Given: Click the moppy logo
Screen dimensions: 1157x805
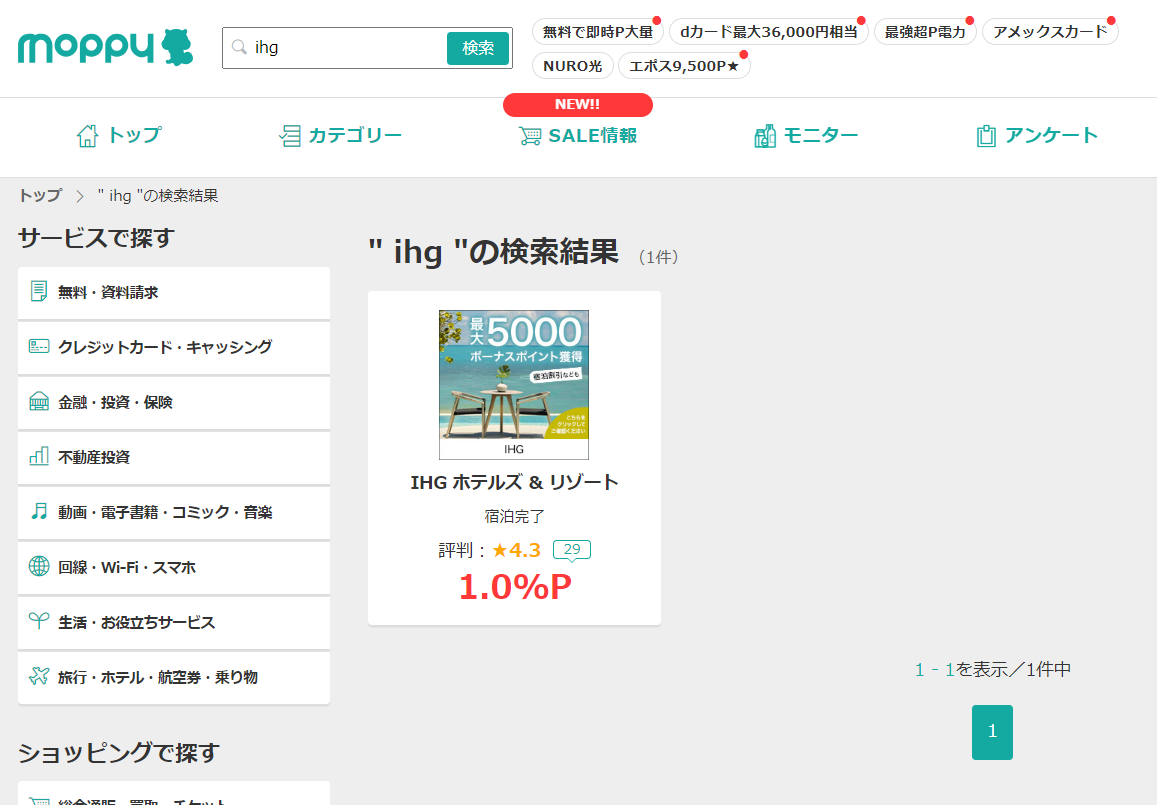Looking at the screenshot, I should 106,48.
